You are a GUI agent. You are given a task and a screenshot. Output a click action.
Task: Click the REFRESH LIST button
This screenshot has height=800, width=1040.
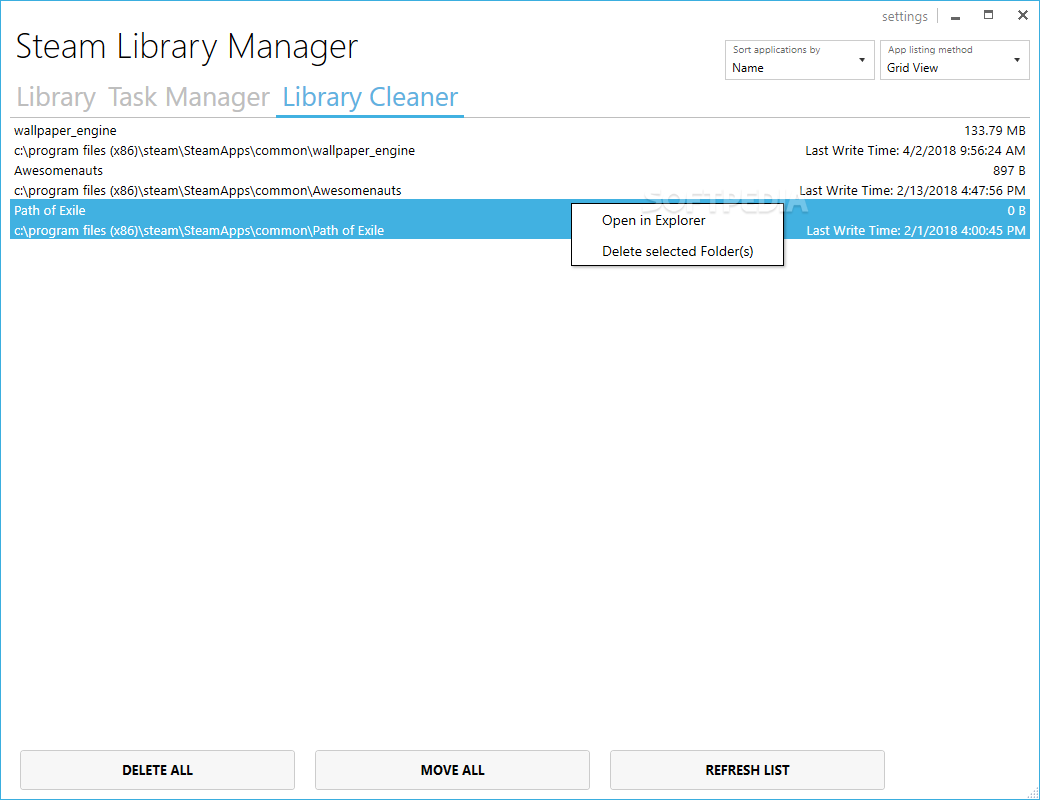tap(747, 770)
